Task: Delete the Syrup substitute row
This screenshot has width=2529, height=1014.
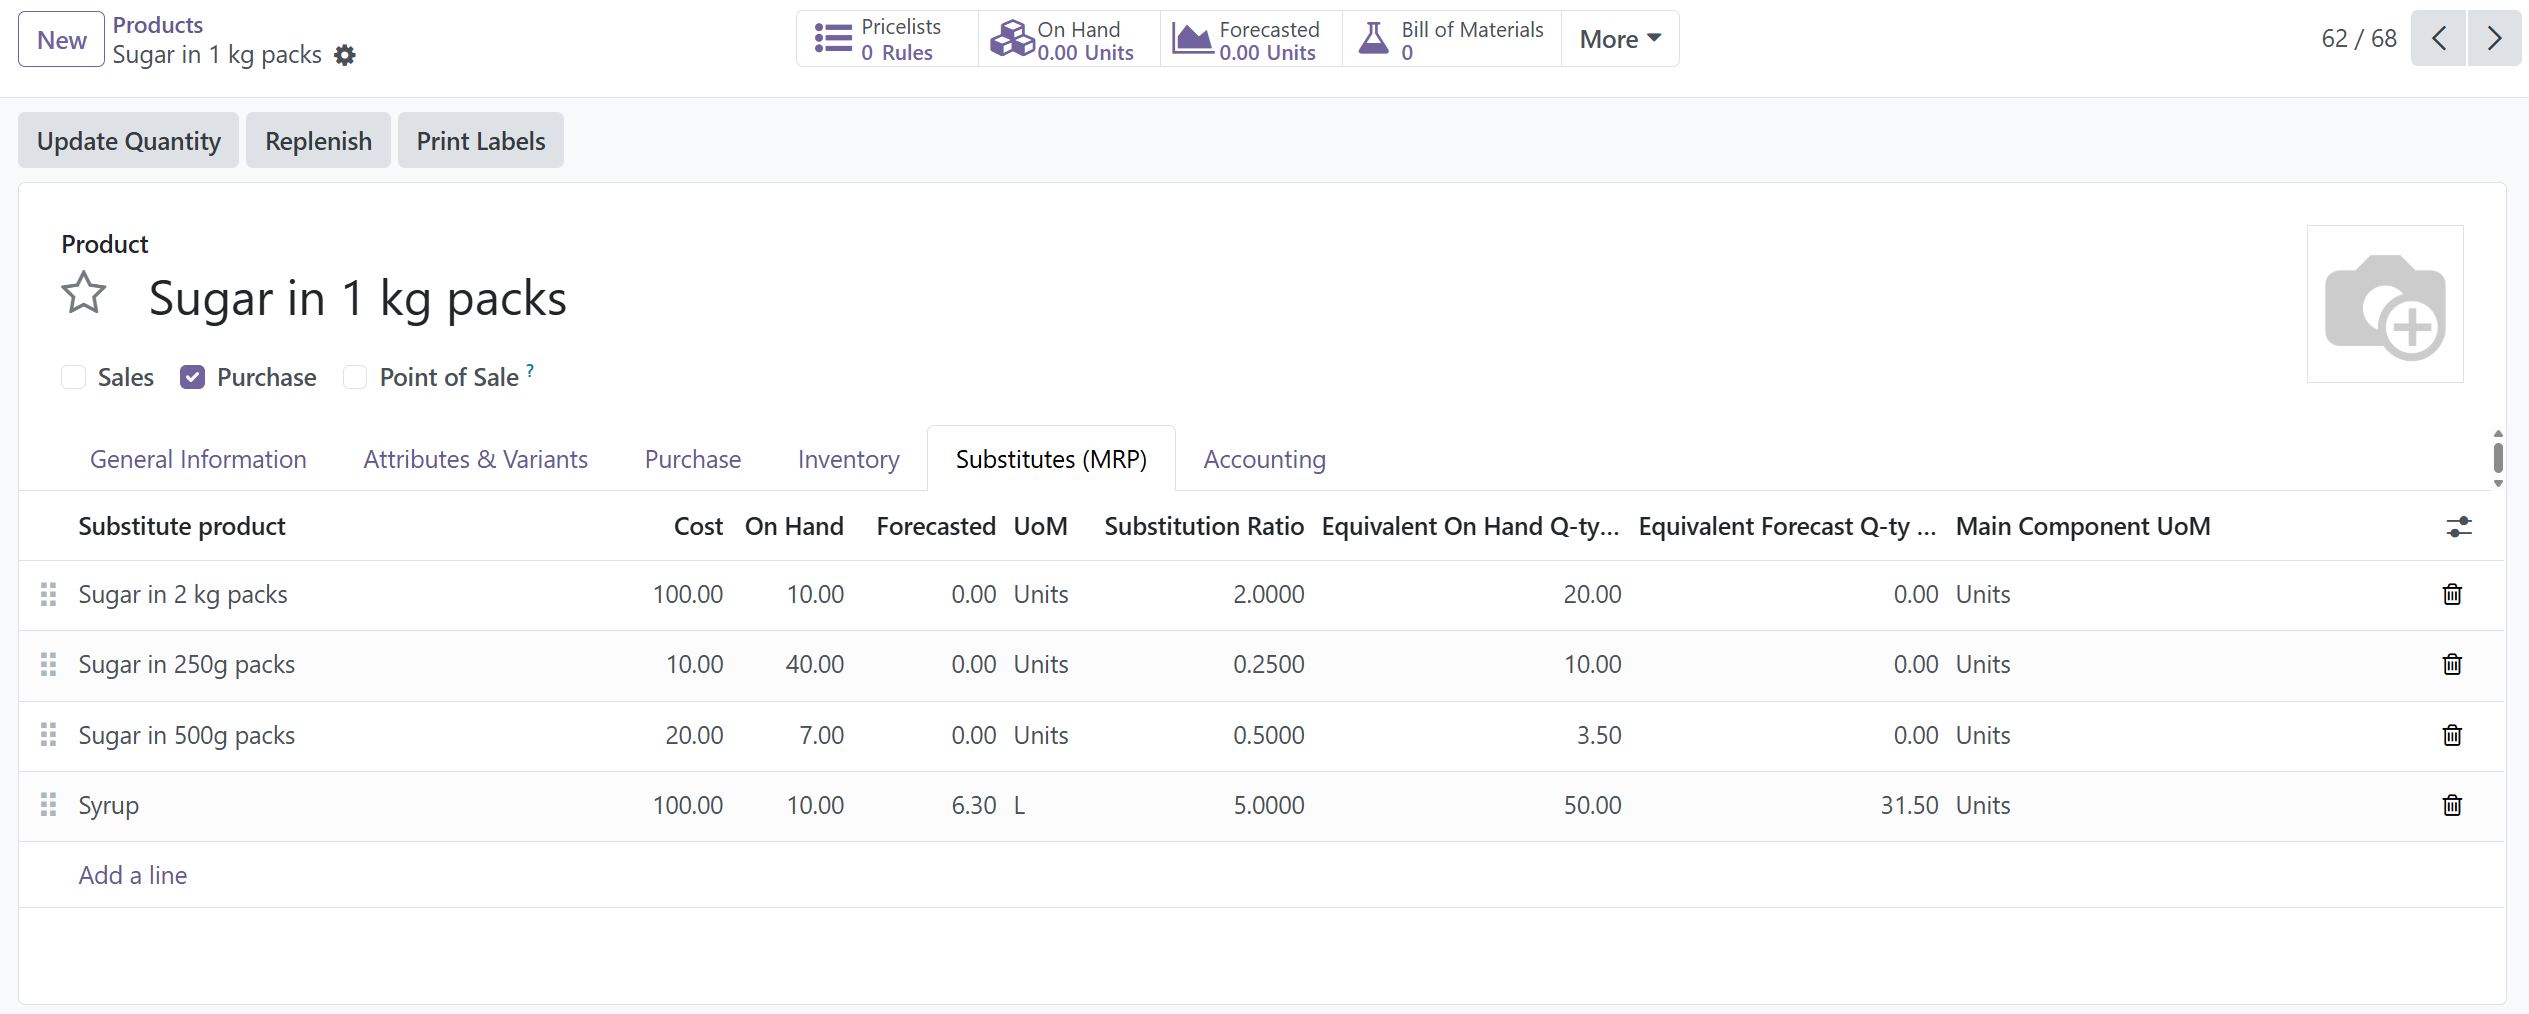Action: pyautogui.click(x=2451, y=805)
